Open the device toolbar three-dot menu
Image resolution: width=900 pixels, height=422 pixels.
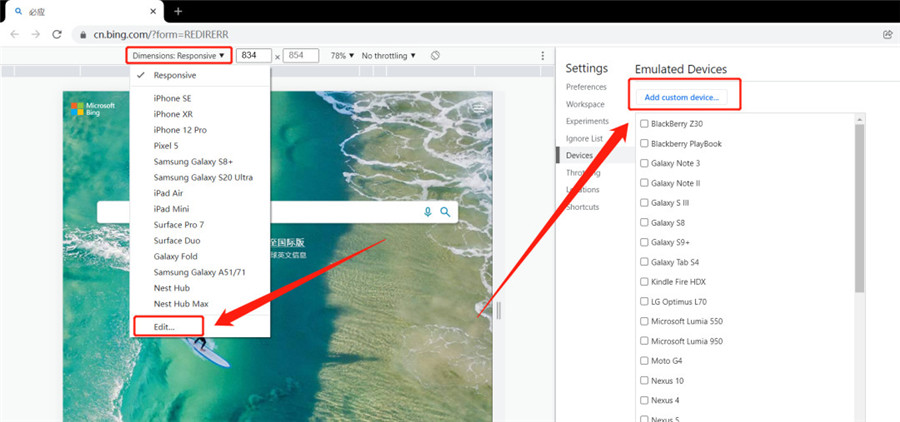click(x=542, y=56)
